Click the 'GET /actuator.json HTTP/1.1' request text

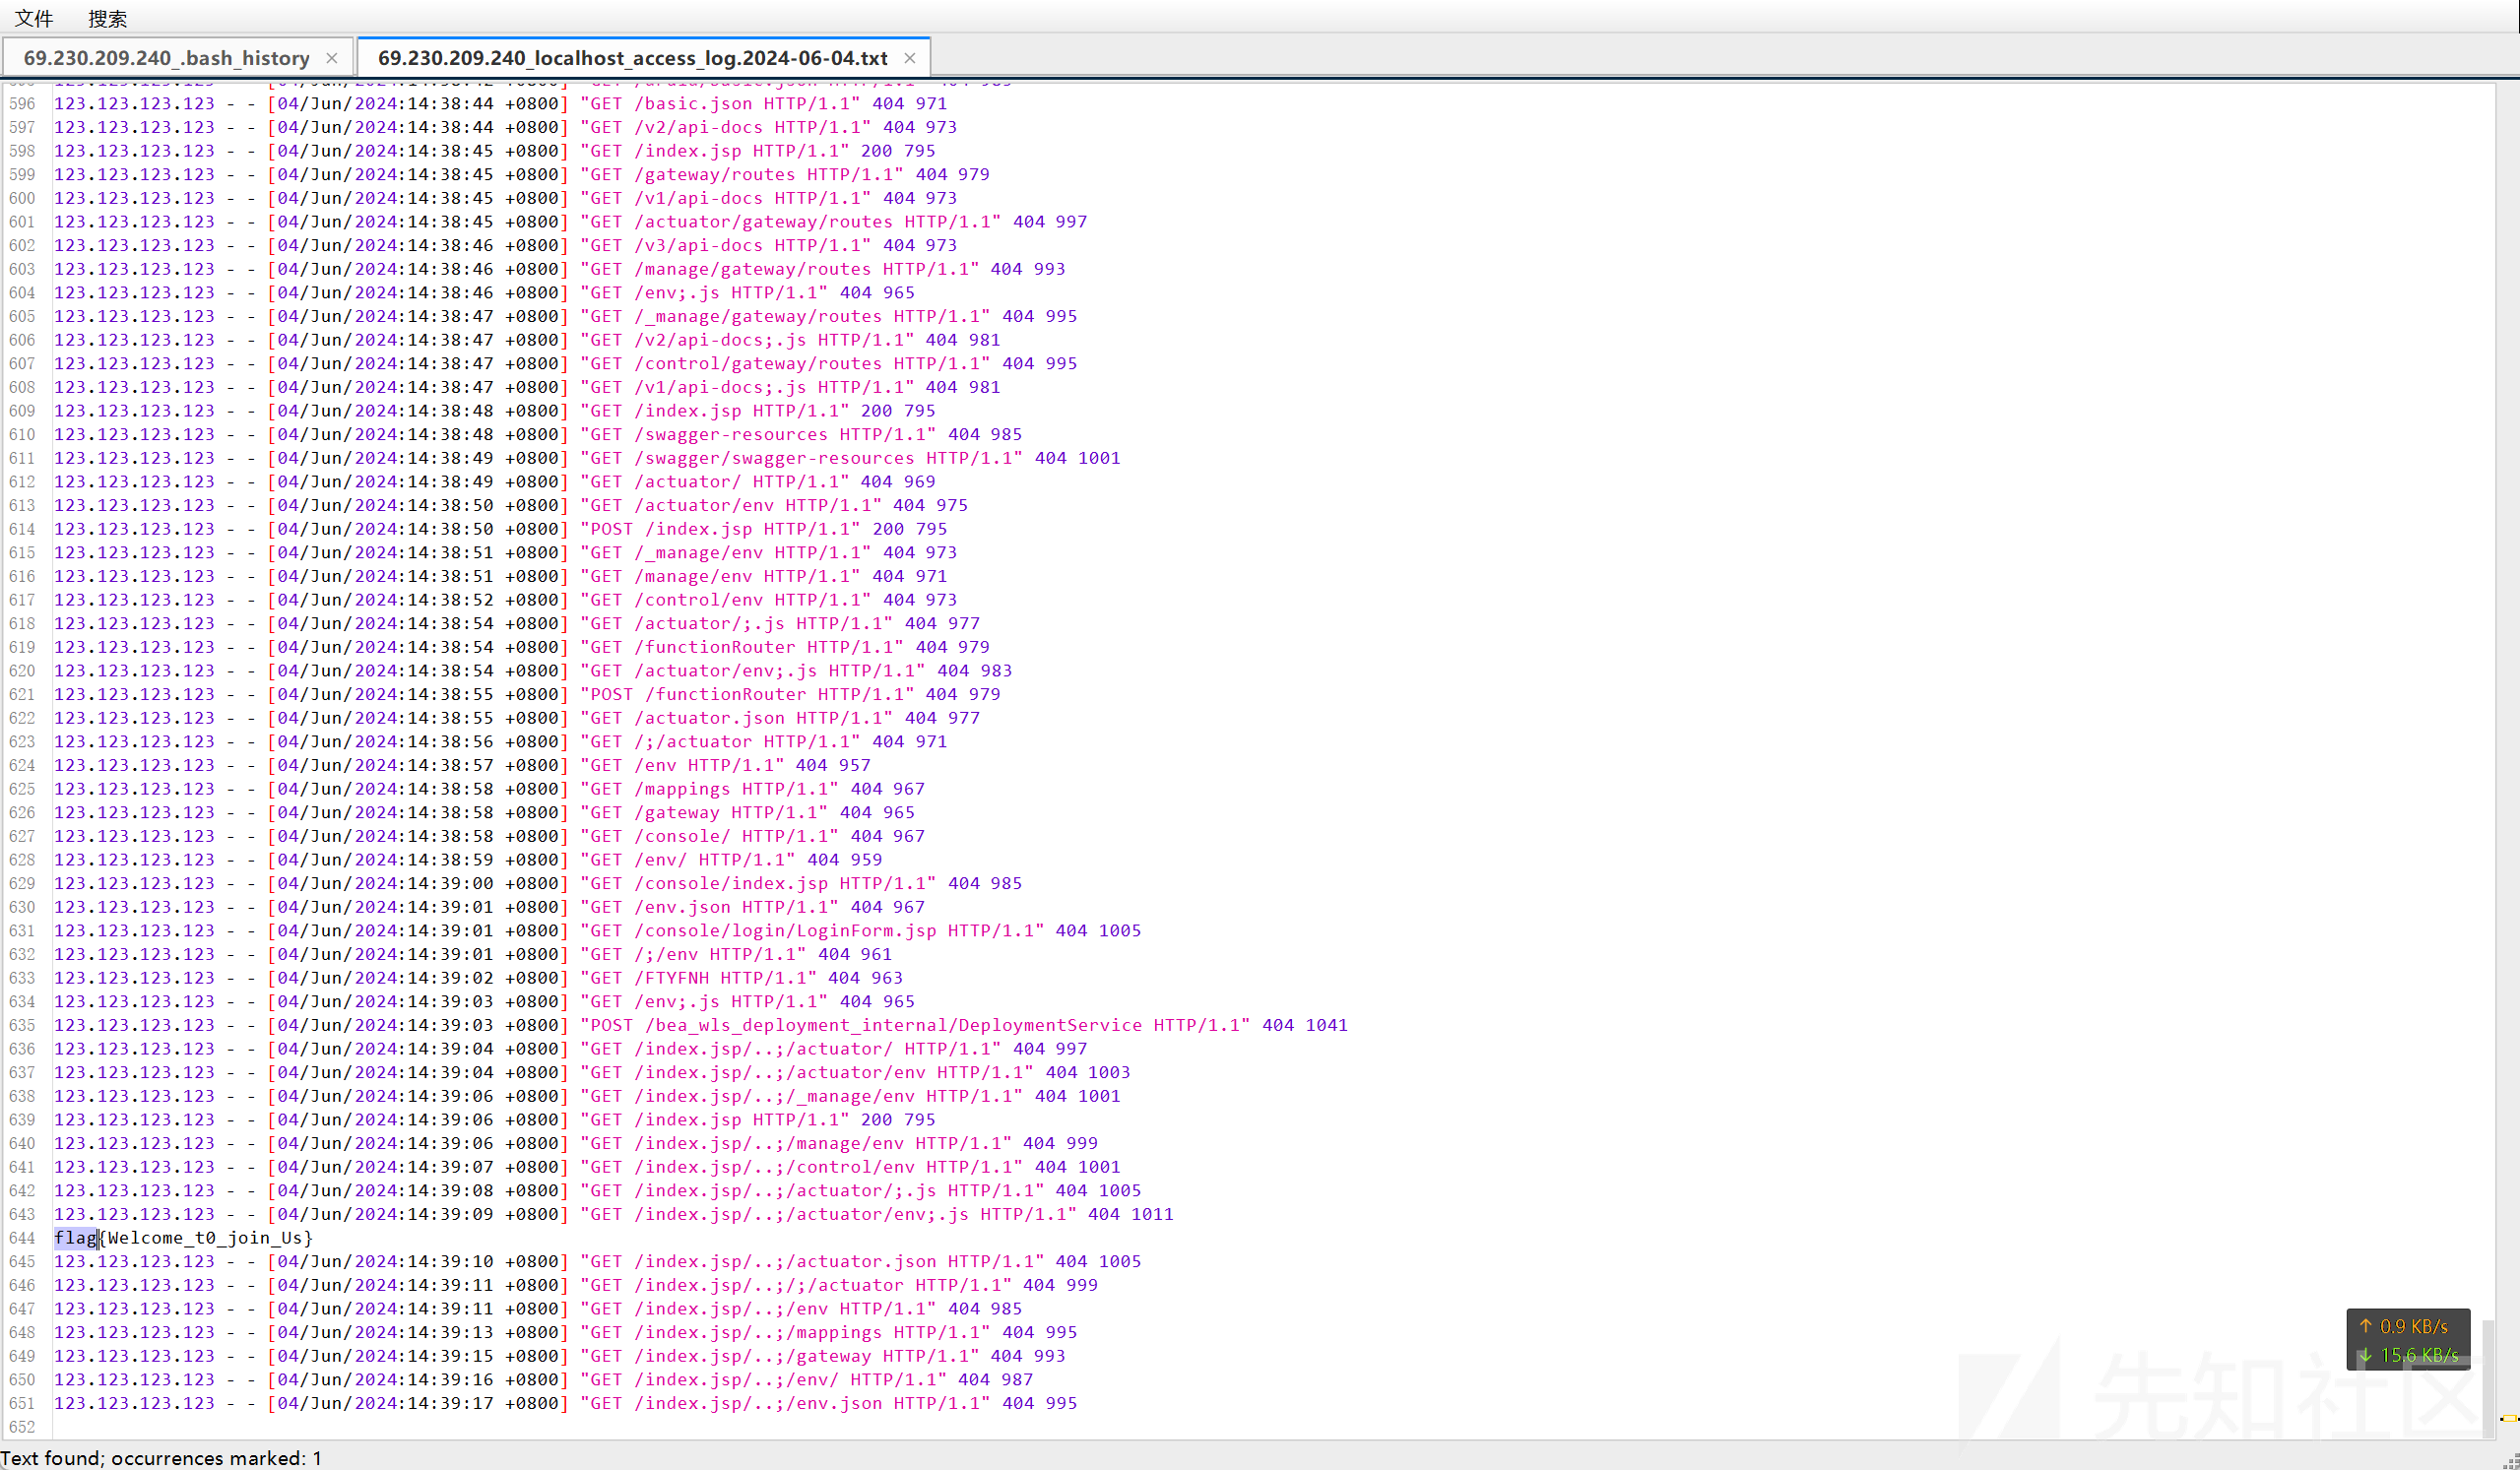[x=737, y=718]
